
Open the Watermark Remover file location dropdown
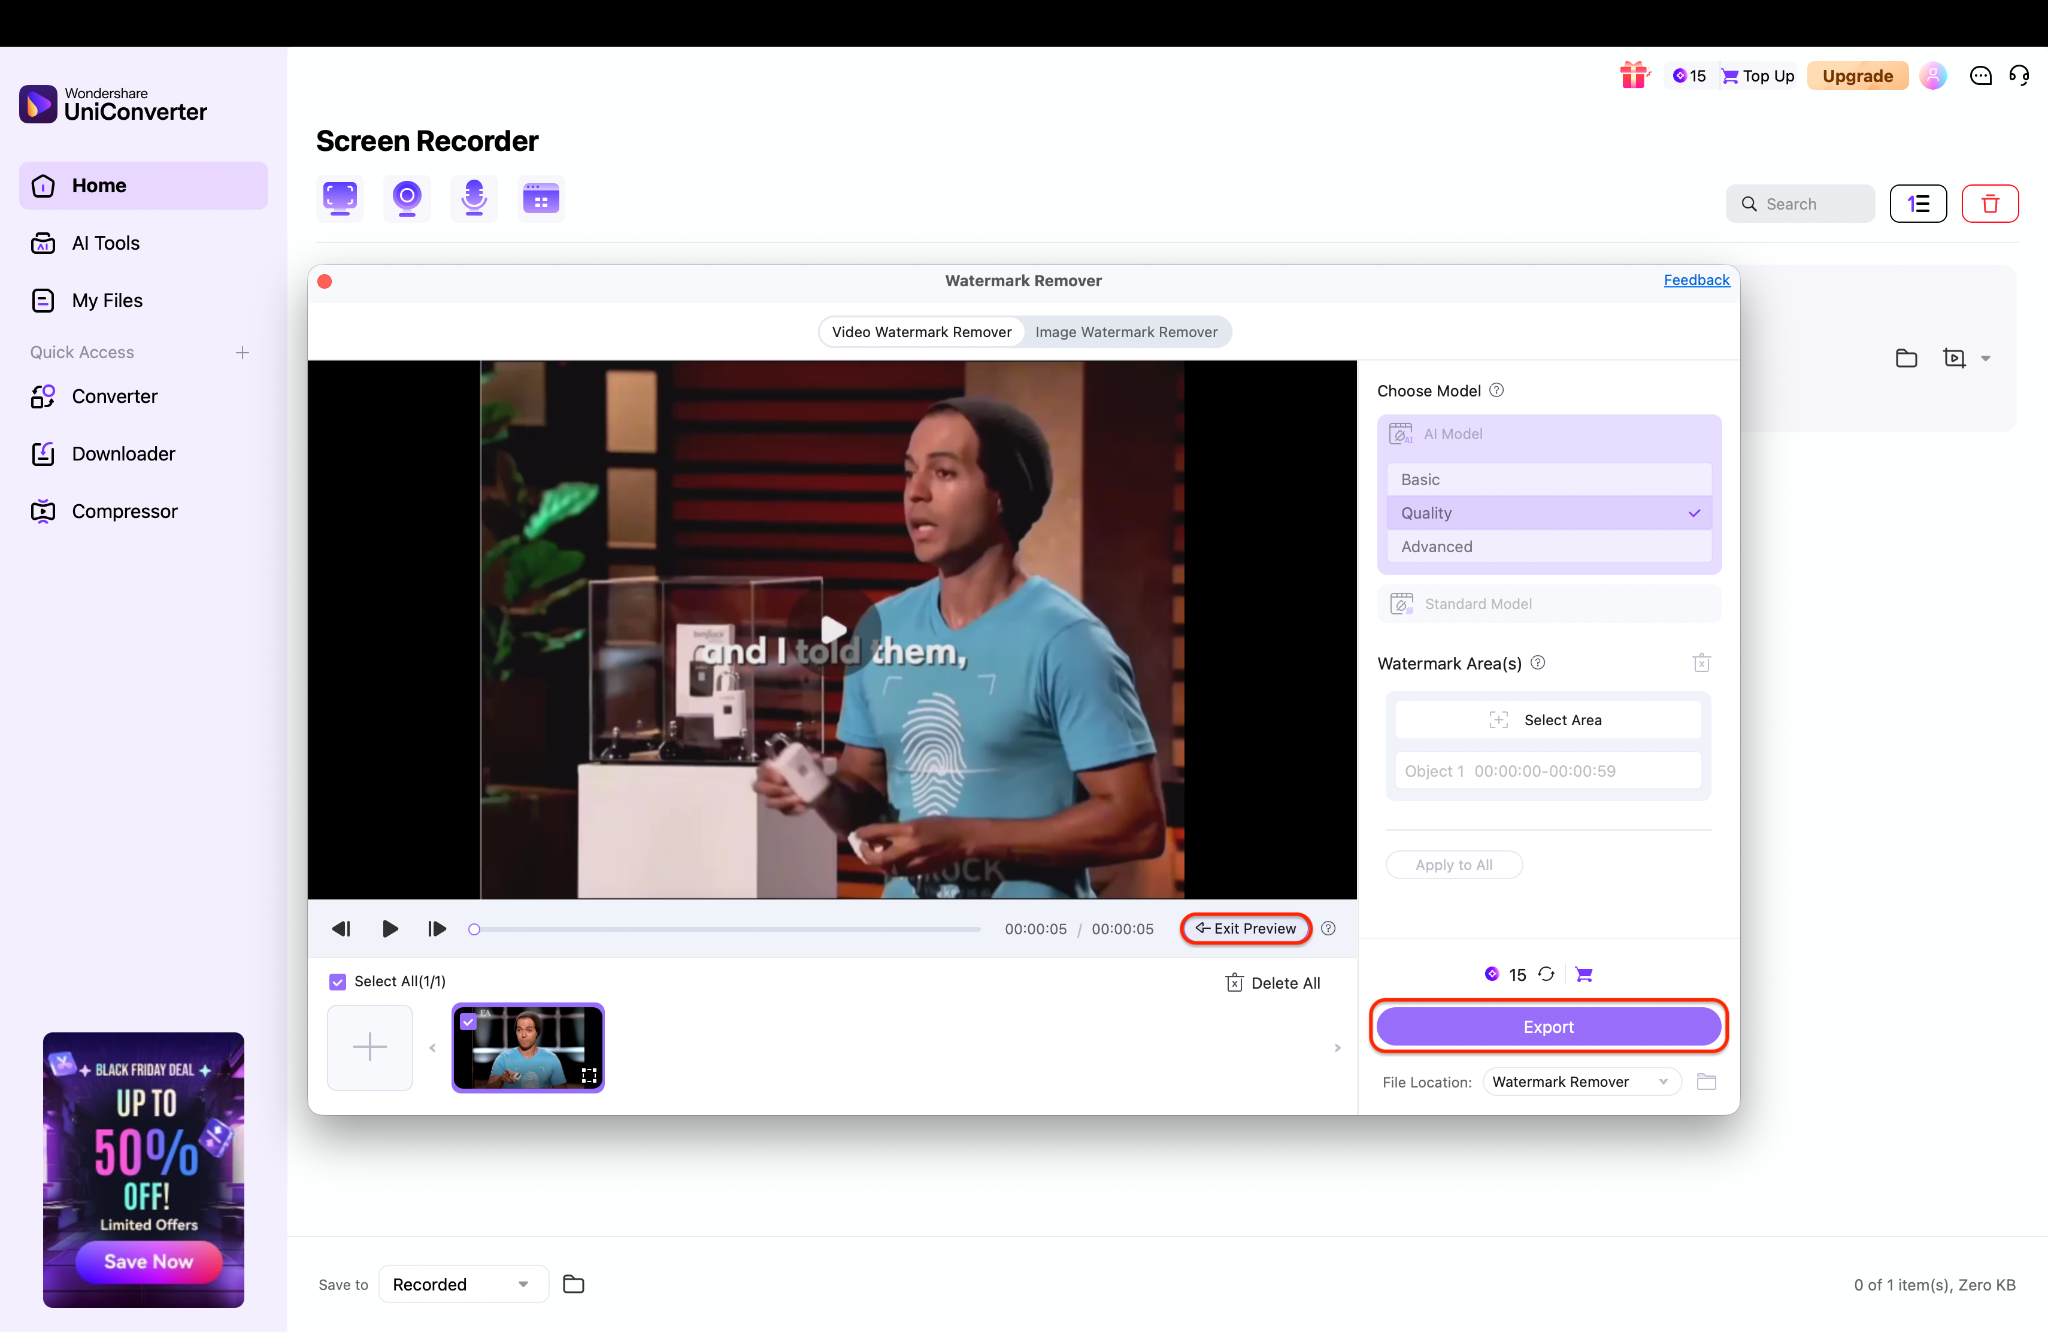[x=1580, y=1082]
